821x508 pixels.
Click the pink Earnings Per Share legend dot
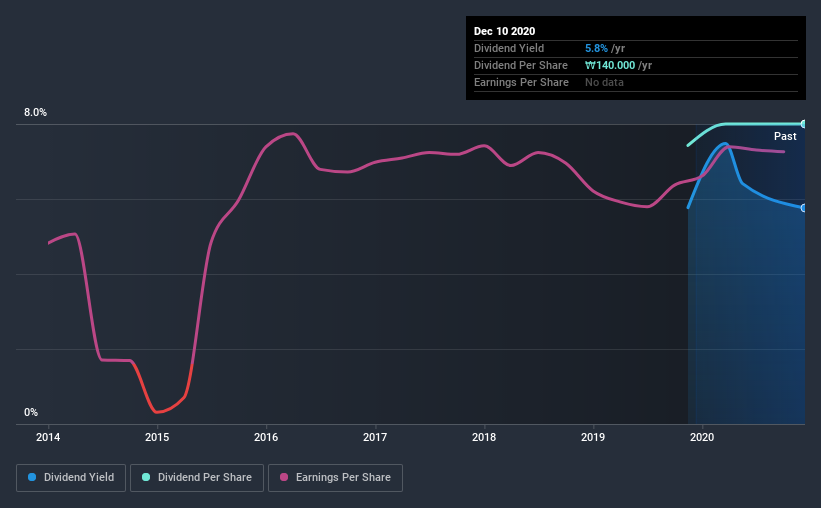pyautogui.click(x=284, y=477)
